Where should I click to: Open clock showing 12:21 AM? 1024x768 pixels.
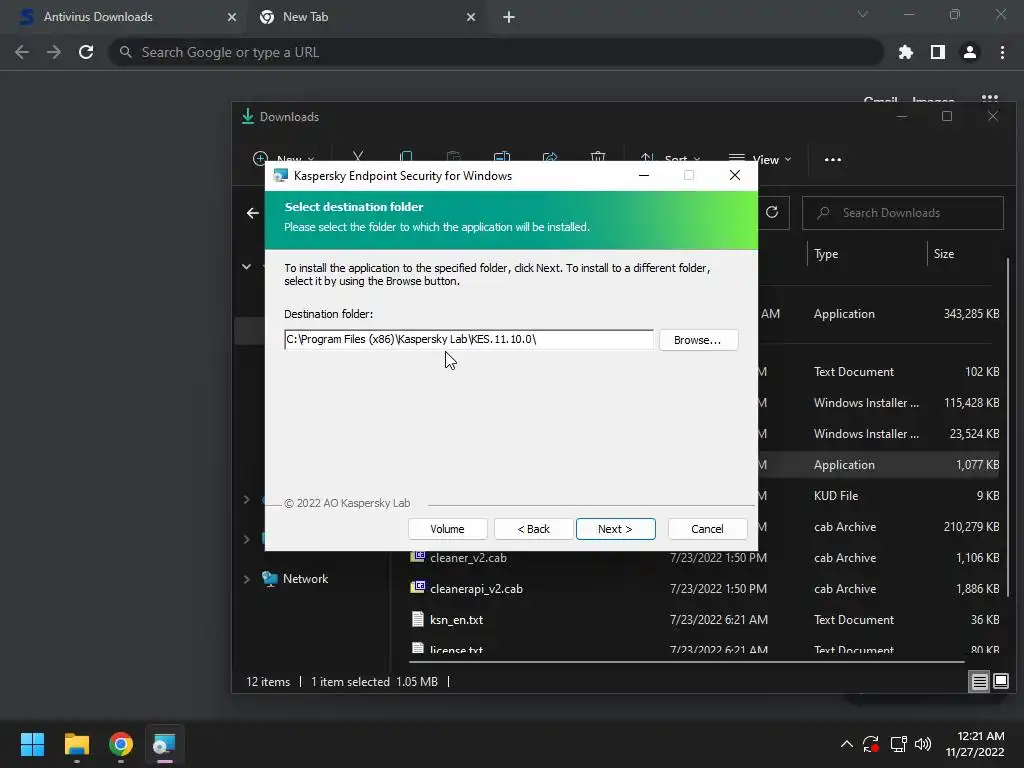974,744
